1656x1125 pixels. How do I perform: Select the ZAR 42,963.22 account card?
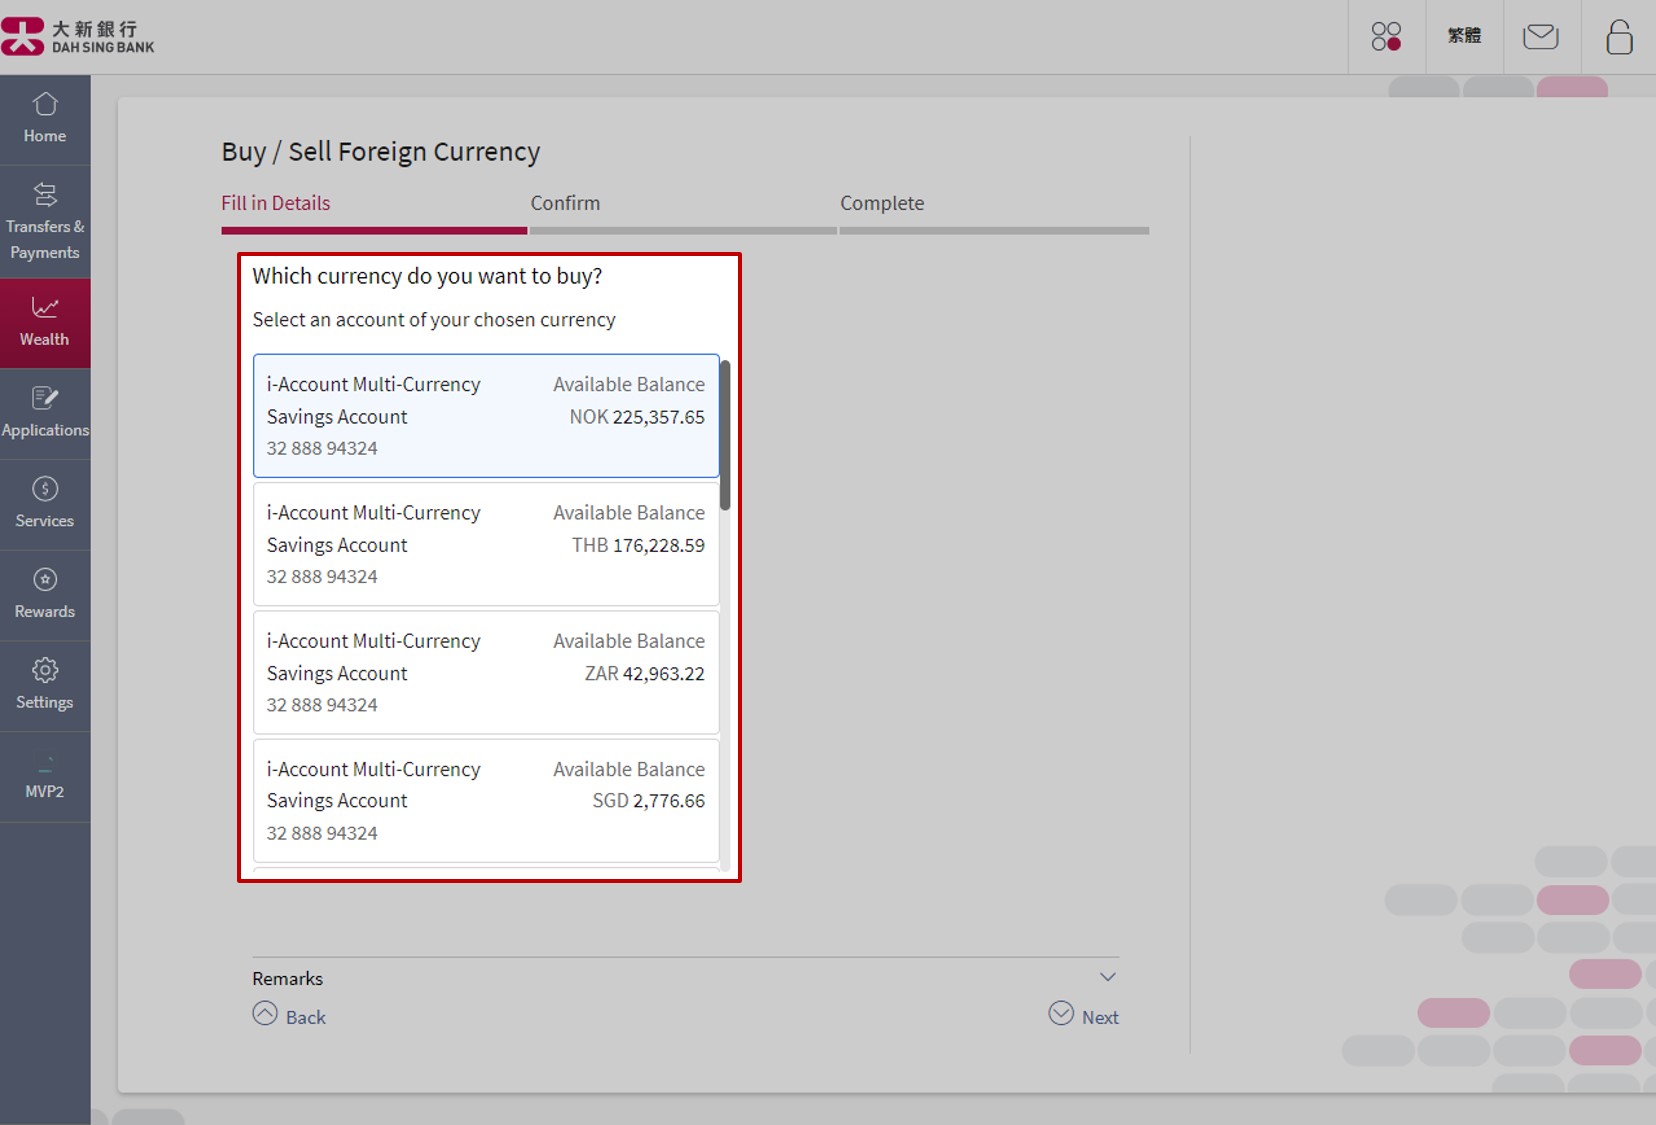pos(486,672)
